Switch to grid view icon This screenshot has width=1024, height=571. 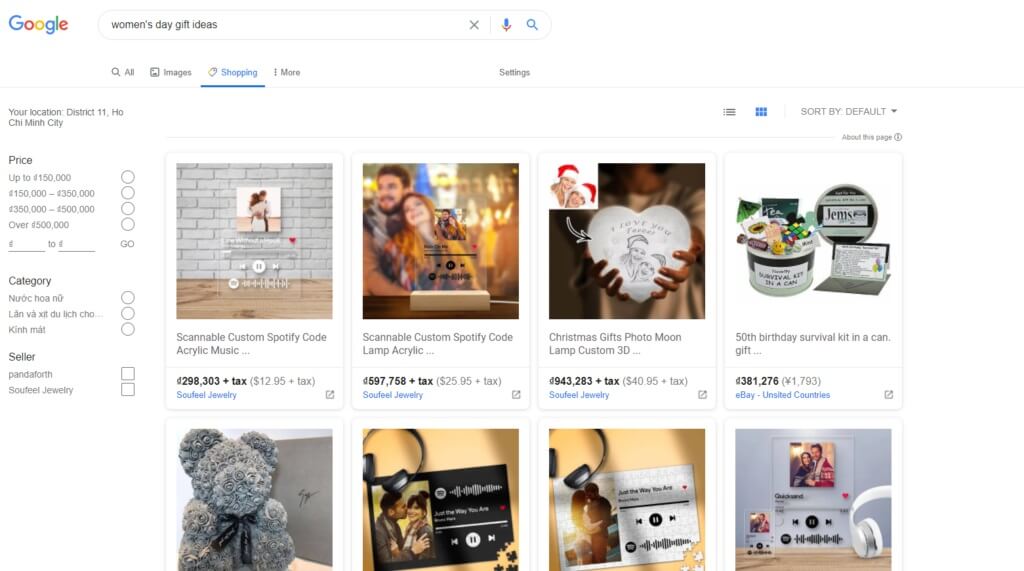coord(761,112)
